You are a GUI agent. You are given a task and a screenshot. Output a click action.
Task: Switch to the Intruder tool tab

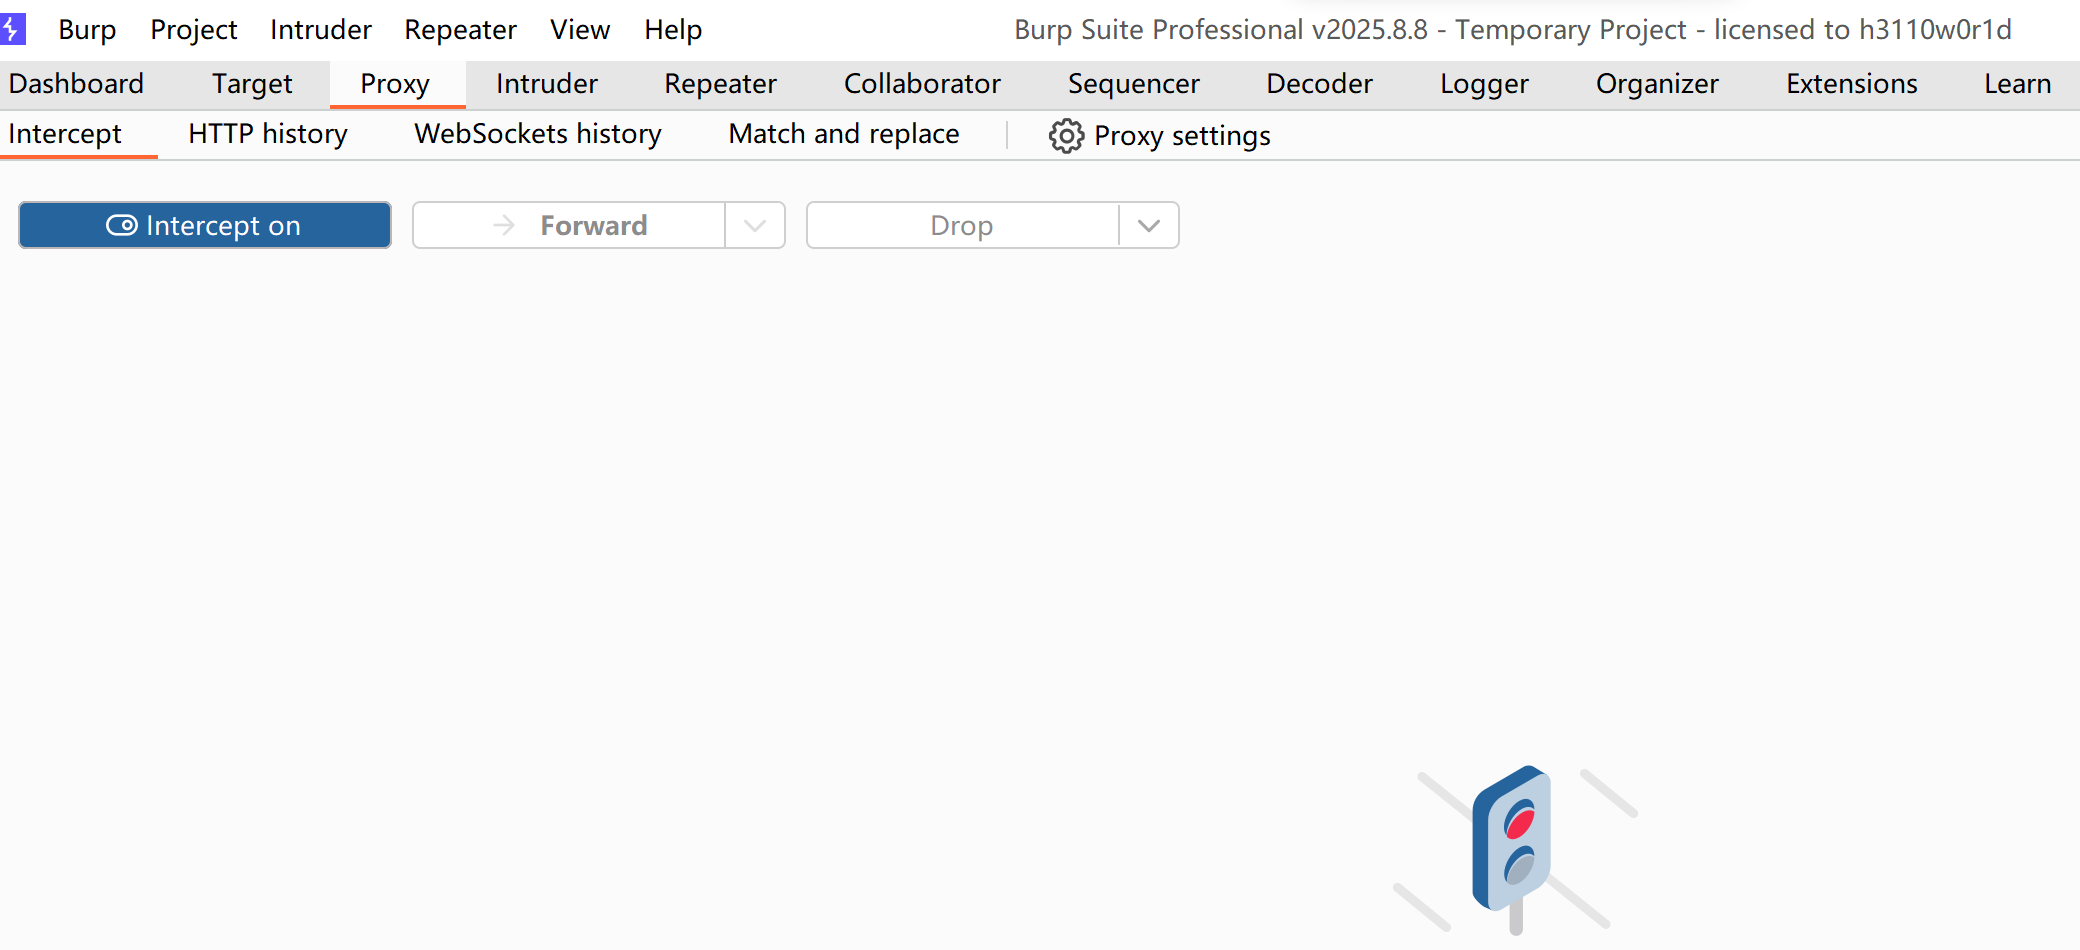click(547, 84)
